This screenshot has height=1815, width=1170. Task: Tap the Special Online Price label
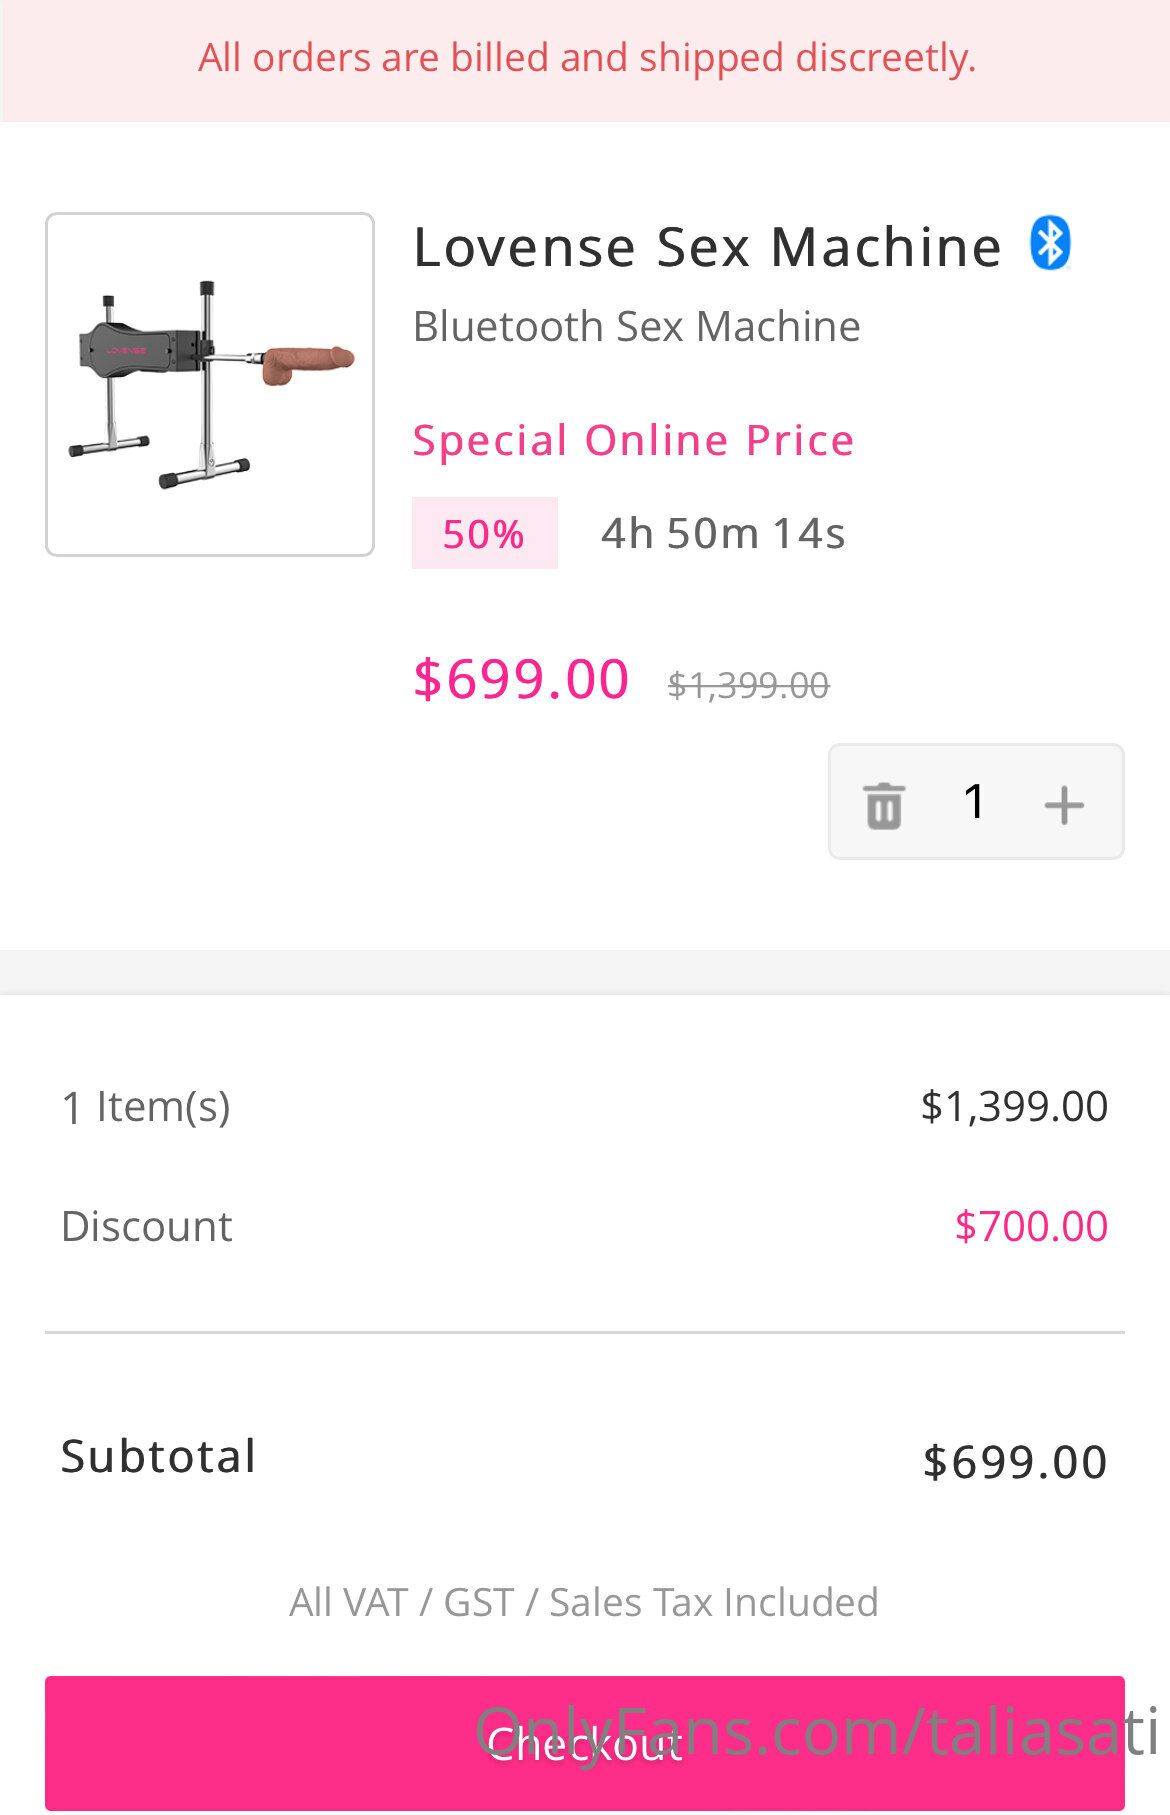(x=634, y=440)
